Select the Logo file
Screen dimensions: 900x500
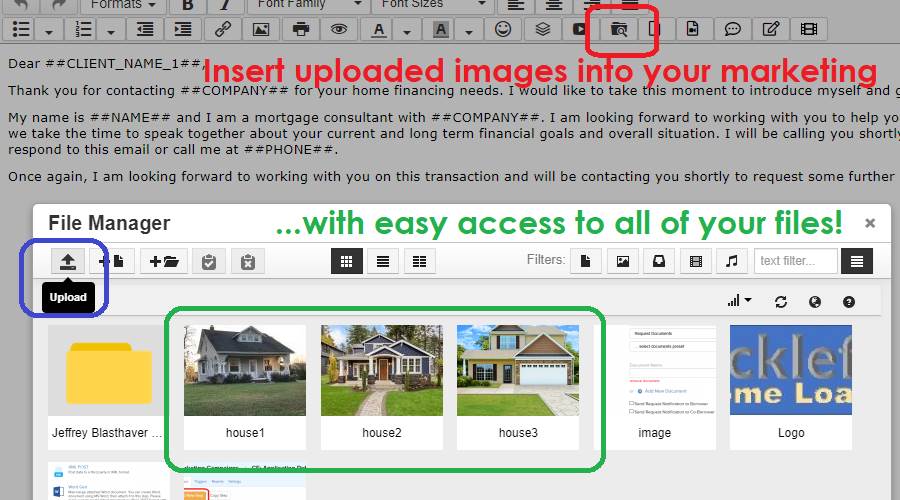[x=791, y=387]
